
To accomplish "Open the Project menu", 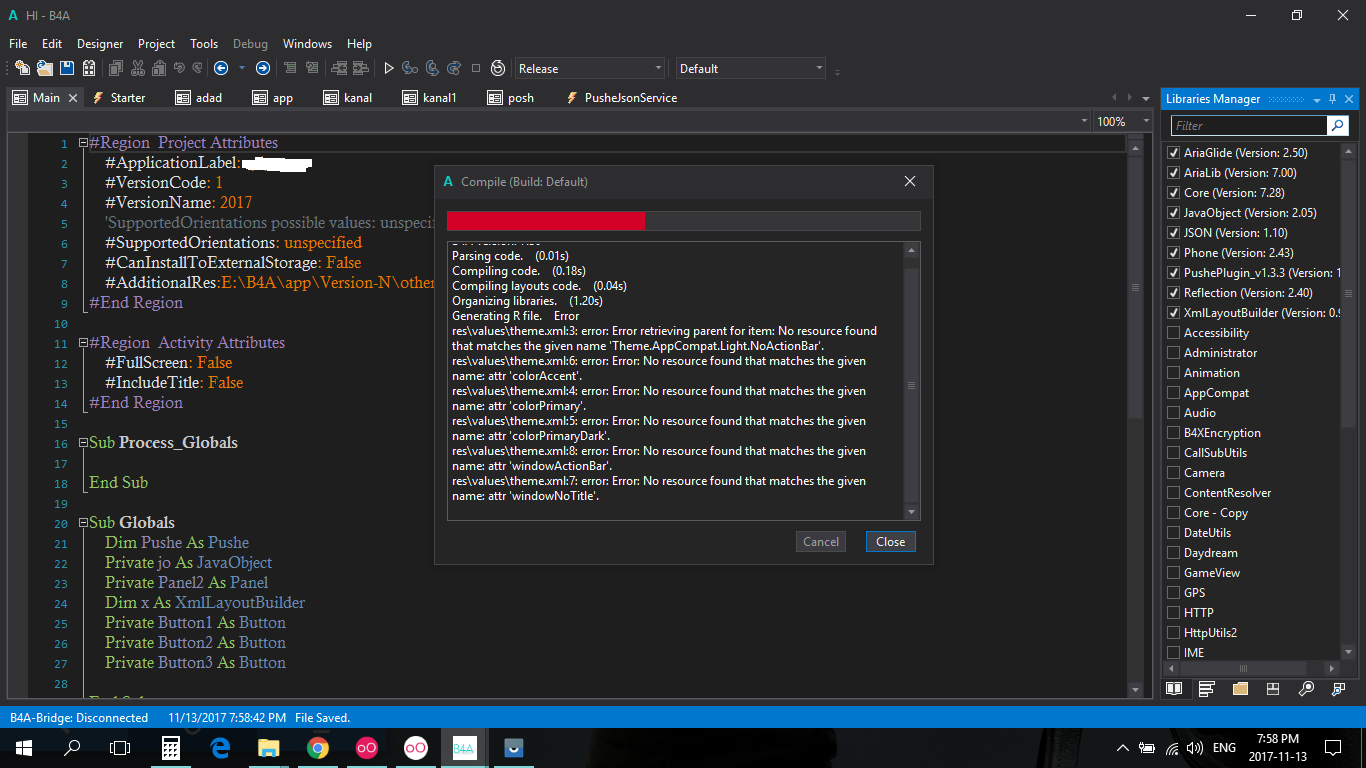I will point(156,44).
